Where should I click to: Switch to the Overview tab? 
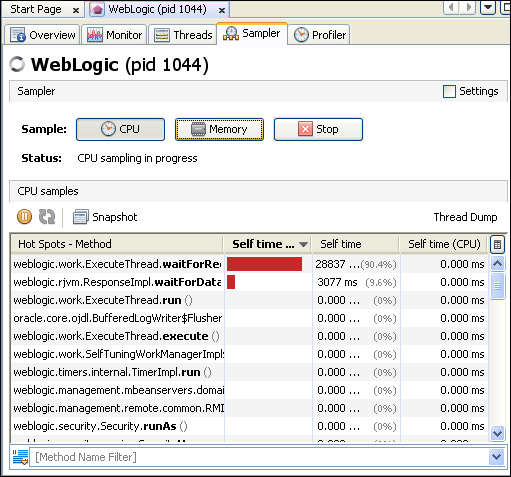(x=42, y=35)
